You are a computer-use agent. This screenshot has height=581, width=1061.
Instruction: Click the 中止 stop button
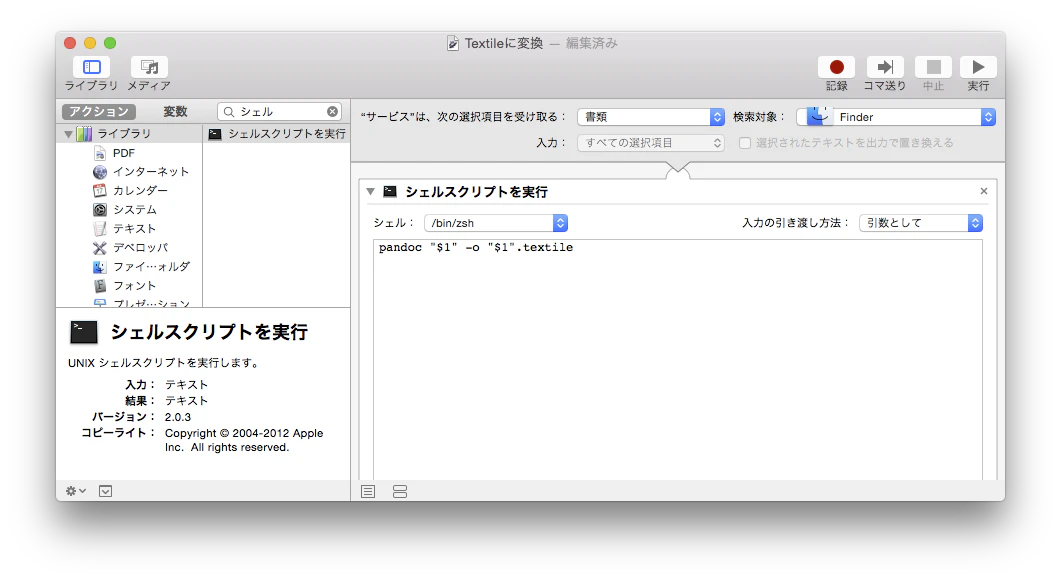[933, 67]
